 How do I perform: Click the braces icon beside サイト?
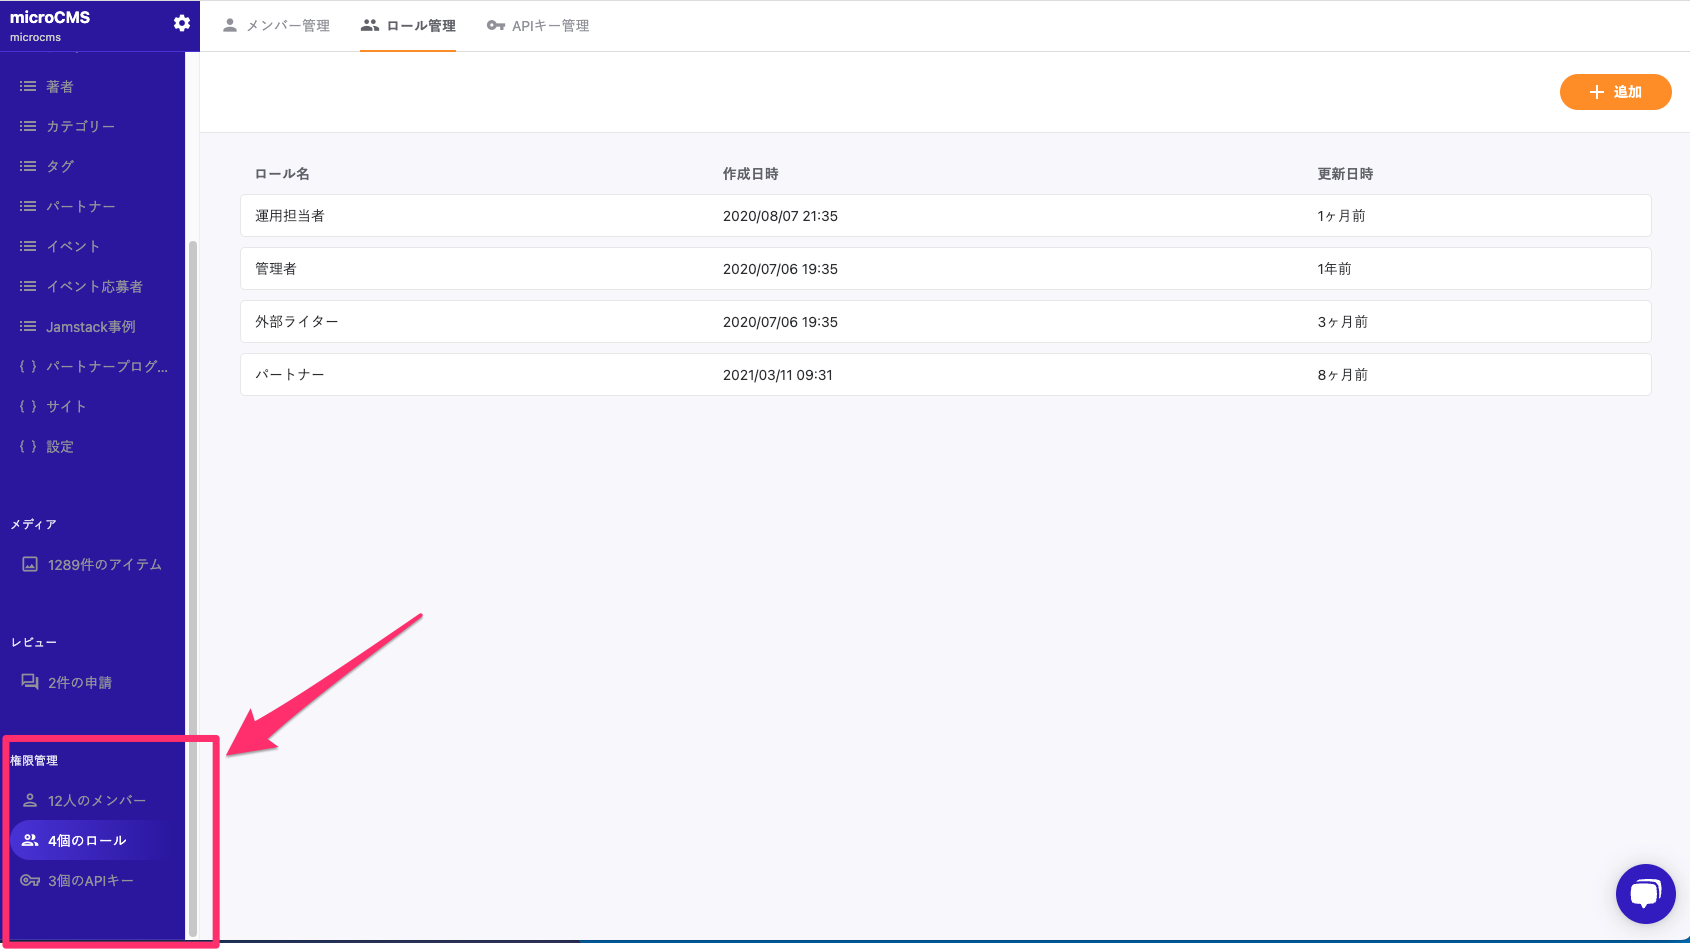[x=28, y=406]
